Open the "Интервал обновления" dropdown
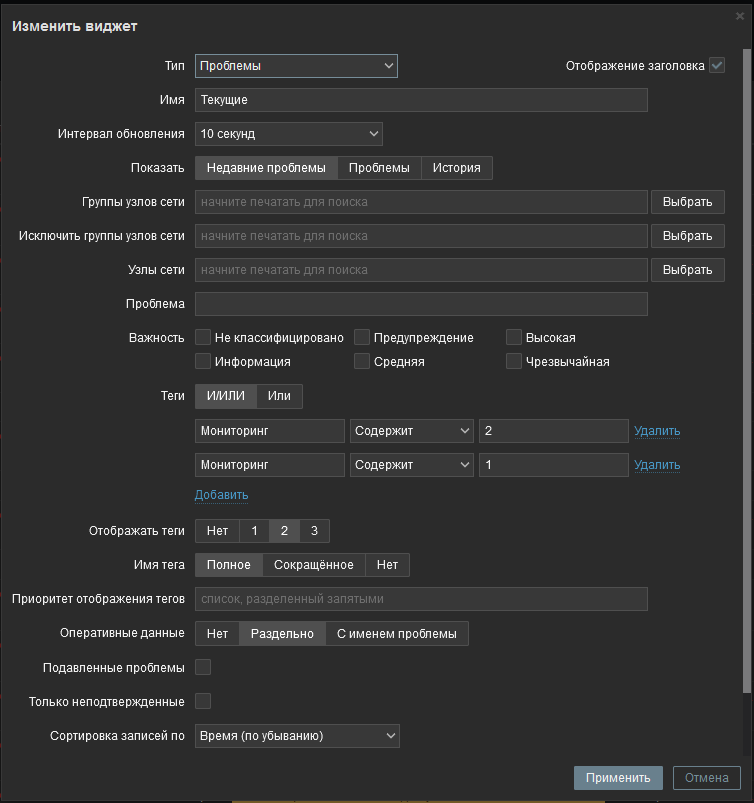This screenshot has height=803, width=754. [x=288, y=133]
